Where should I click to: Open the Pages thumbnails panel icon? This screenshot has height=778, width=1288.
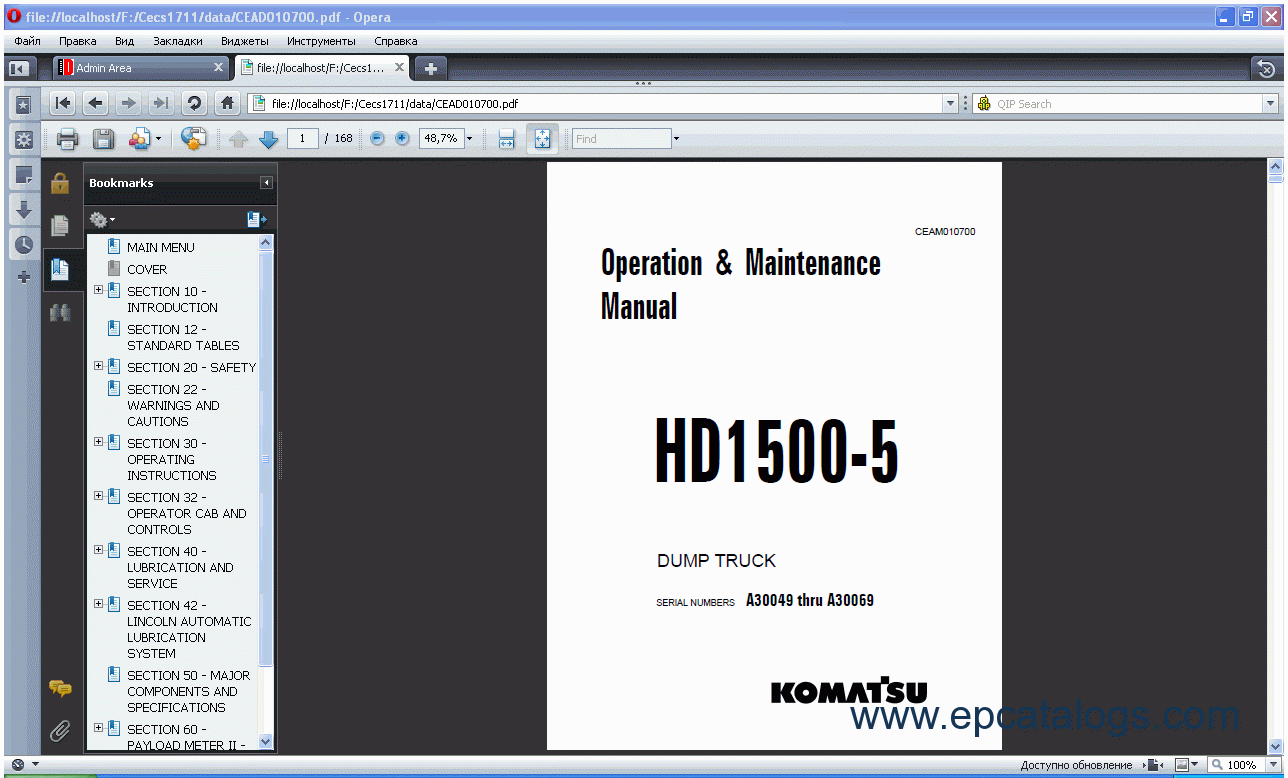click(x=60, y=226)
